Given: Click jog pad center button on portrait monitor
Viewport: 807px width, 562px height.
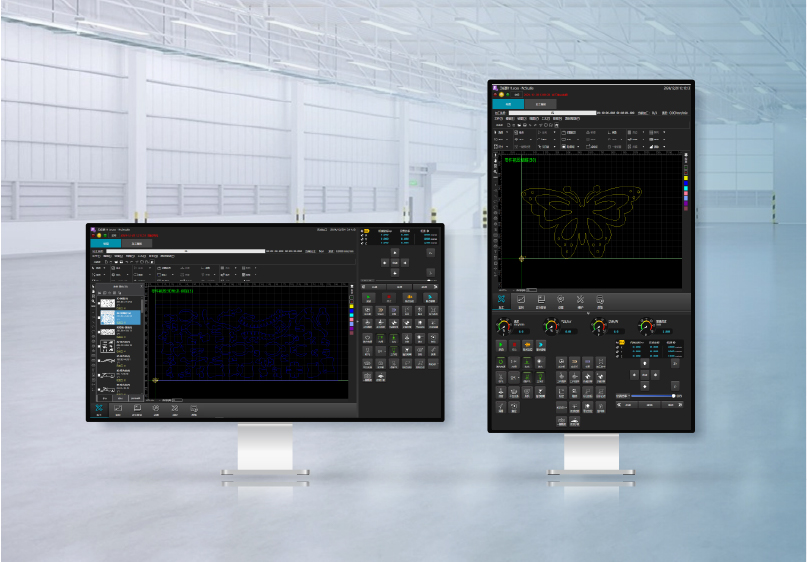Looking at the screenshot, I should (644, 376).
